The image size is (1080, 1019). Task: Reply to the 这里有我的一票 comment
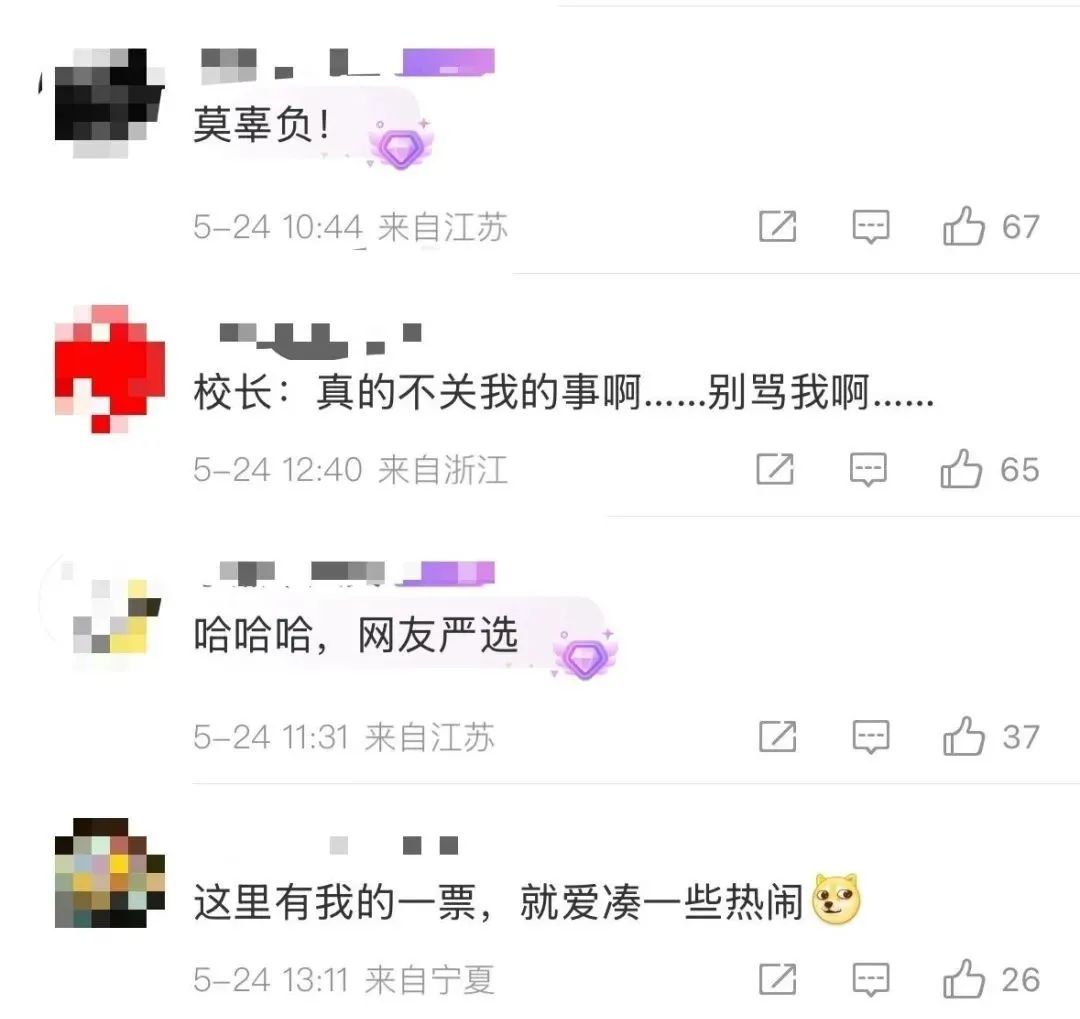point(871,979)
